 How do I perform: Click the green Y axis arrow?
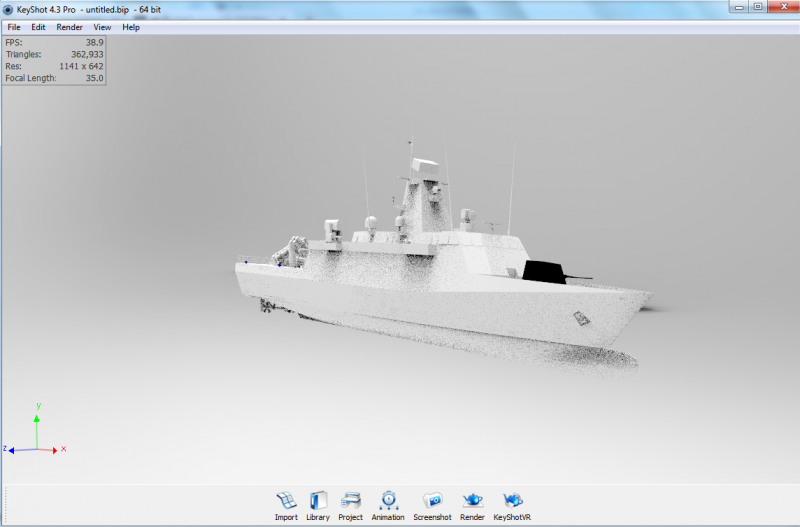coord(37,418)
